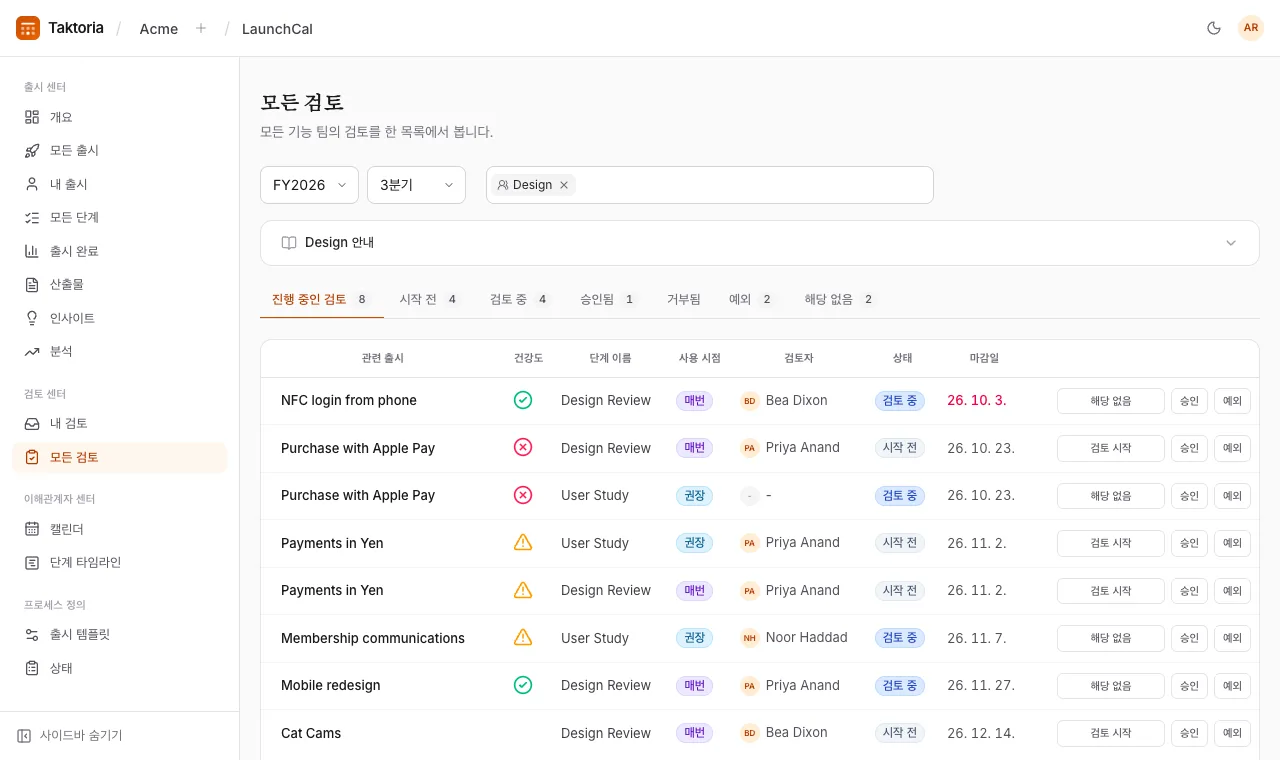Click 사이드바 숨기기 to collapse sidebar
The image size is (1280, 760).
pos(70,735)
